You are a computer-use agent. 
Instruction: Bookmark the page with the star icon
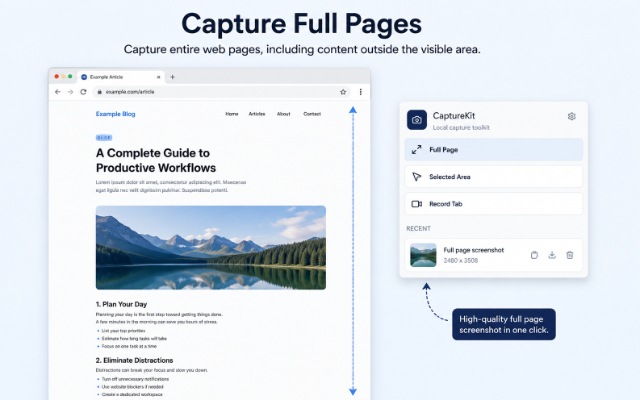tap(343, 92)
